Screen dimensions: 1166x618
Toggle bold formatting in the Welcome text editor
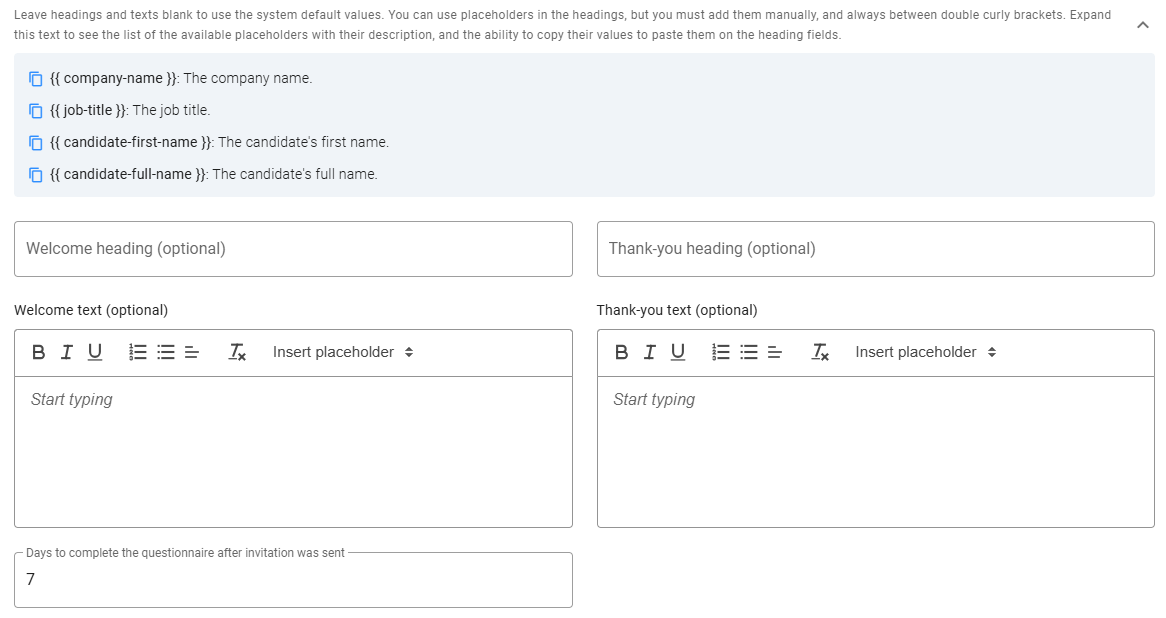(38, 352)
